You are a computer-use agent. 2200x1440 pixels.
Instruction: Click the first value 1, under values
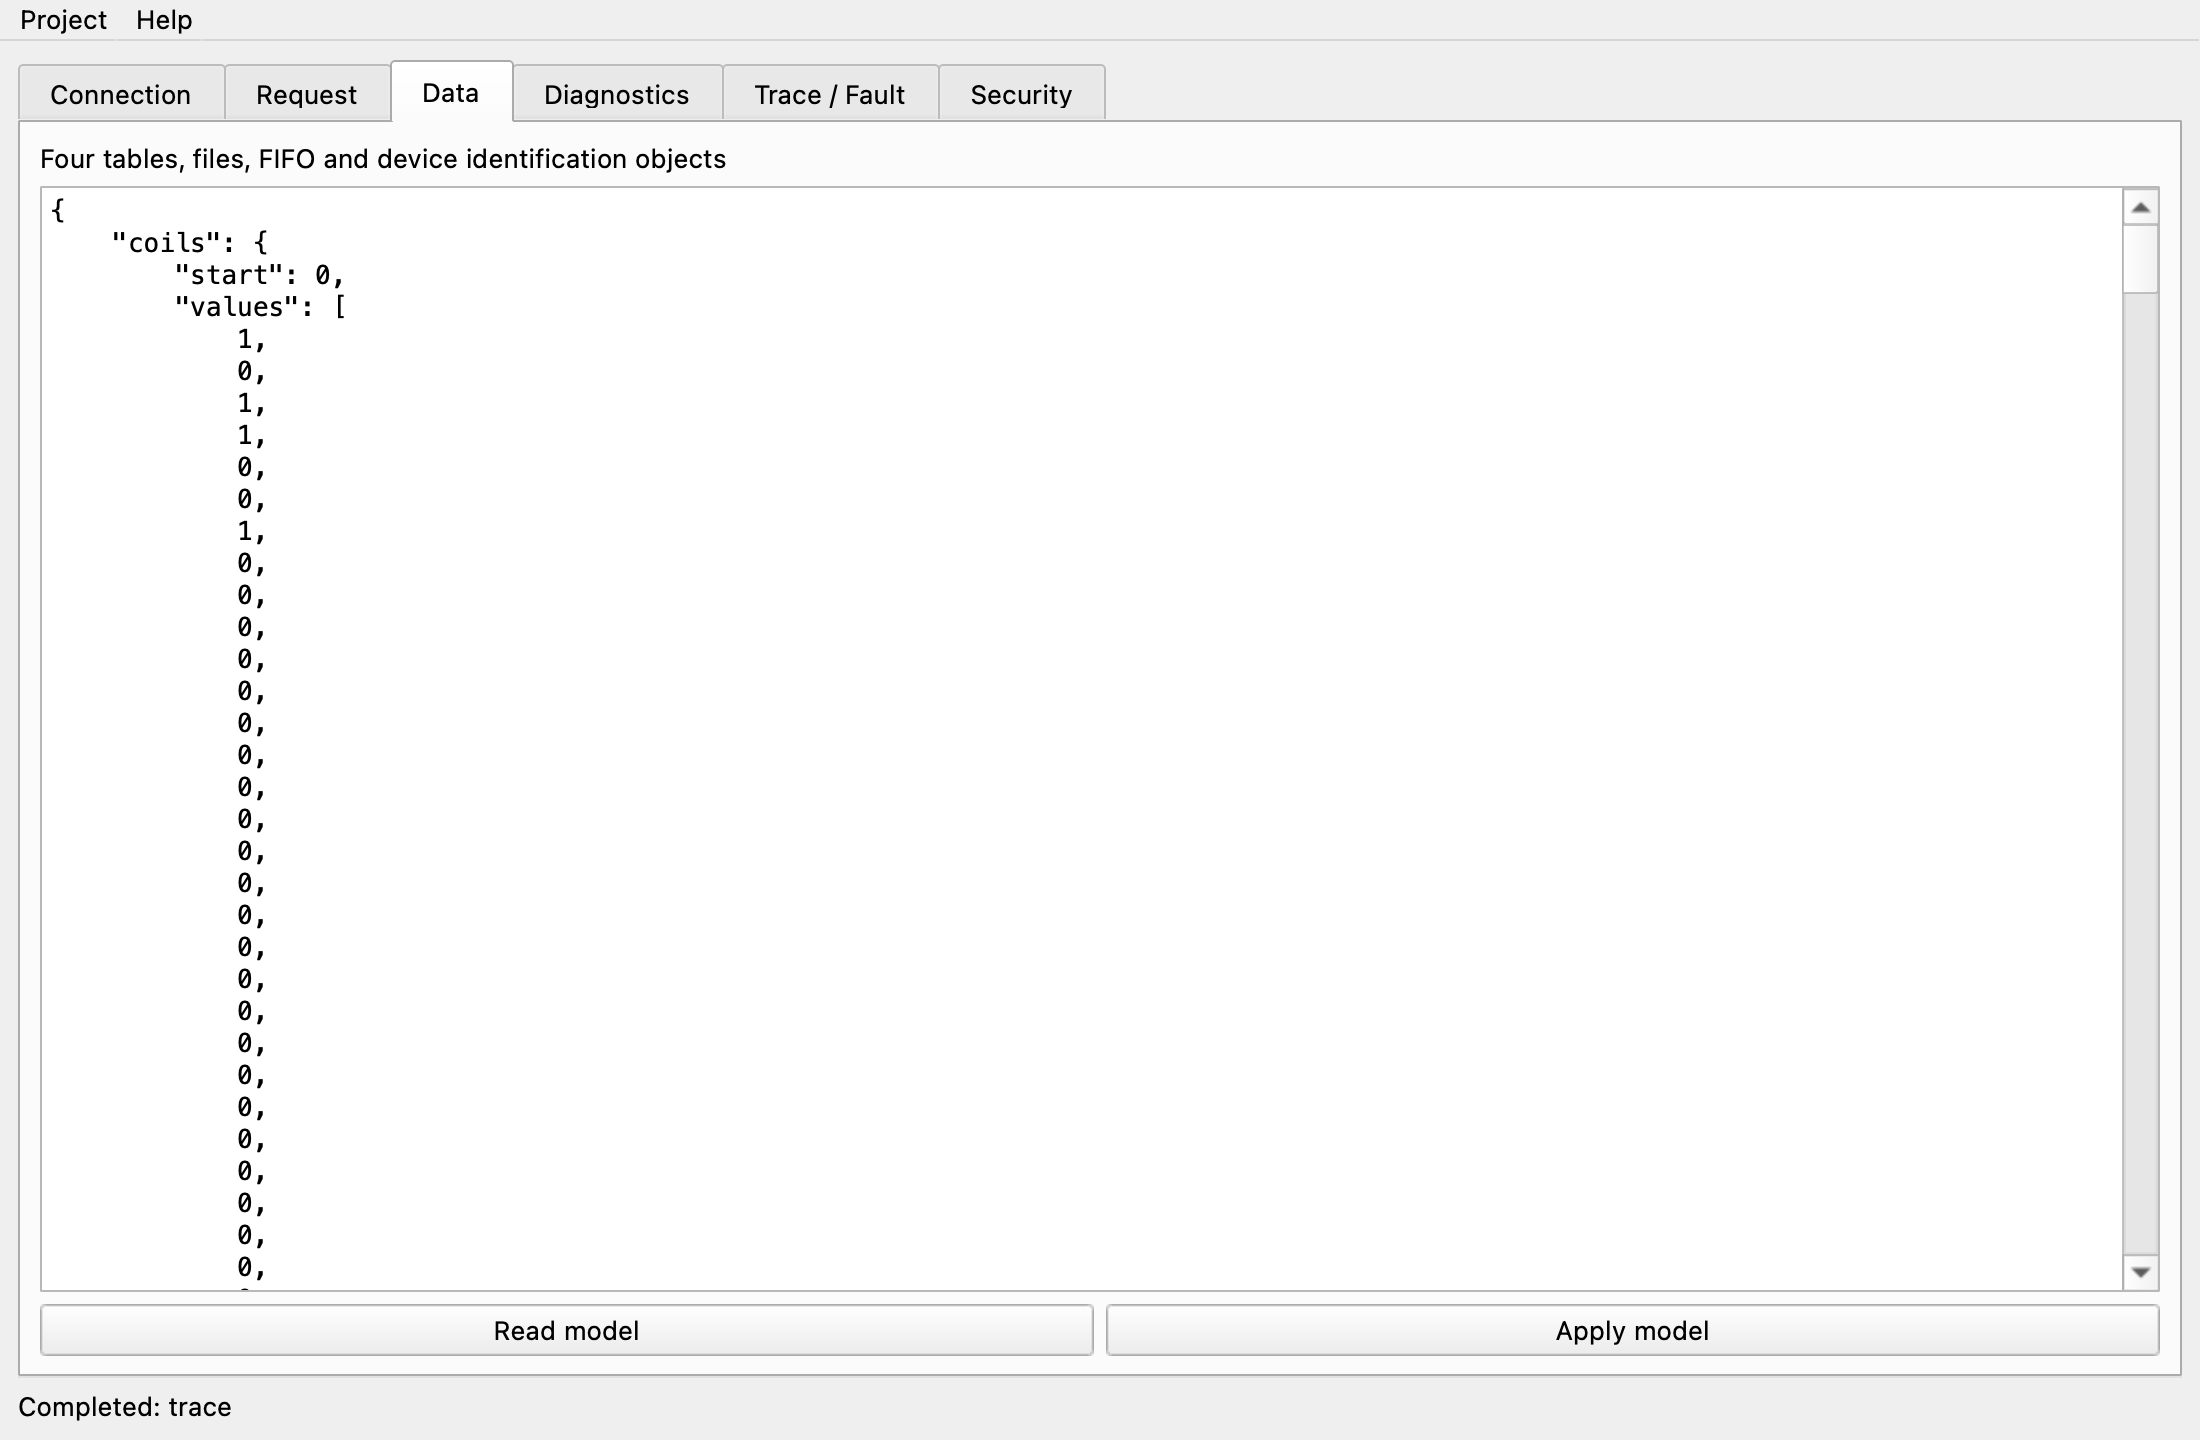pyautogui.click(x=251, y=340)
